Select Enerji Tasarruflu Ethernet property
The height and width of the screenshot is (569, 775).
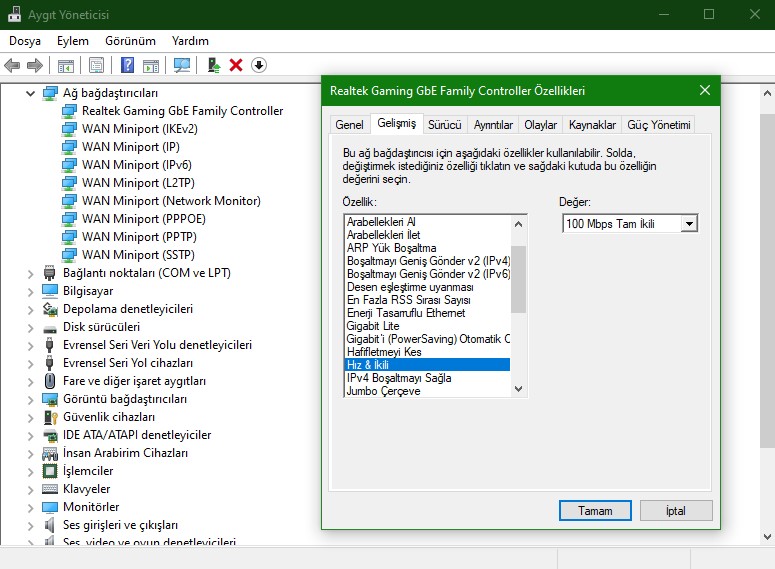[x=428, y=313]
